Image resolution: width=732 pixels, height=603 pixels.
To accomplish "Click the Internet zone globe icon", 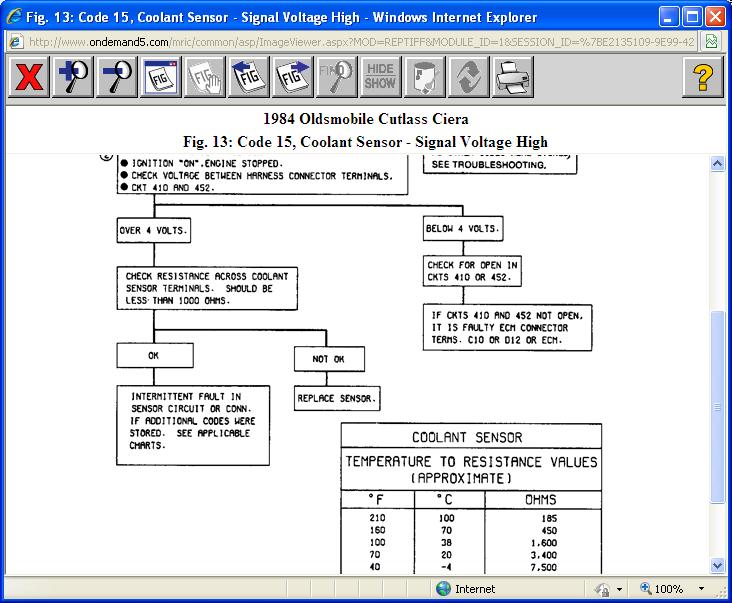I will (x=443, y=589).
